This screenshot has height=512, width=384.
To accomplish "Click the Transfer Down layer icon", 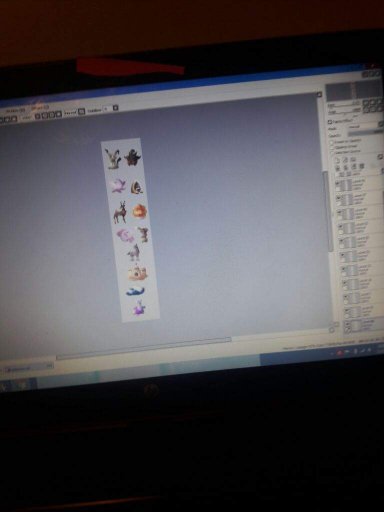I will pyautogui.click(x=339, y=167).
